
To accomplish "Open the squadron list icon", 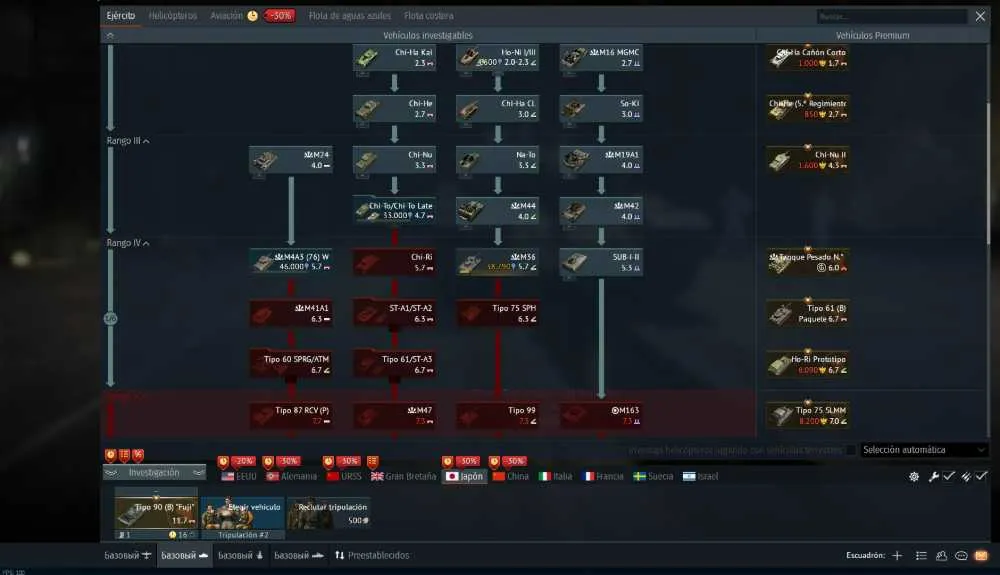I will click(x=921, y=555).
